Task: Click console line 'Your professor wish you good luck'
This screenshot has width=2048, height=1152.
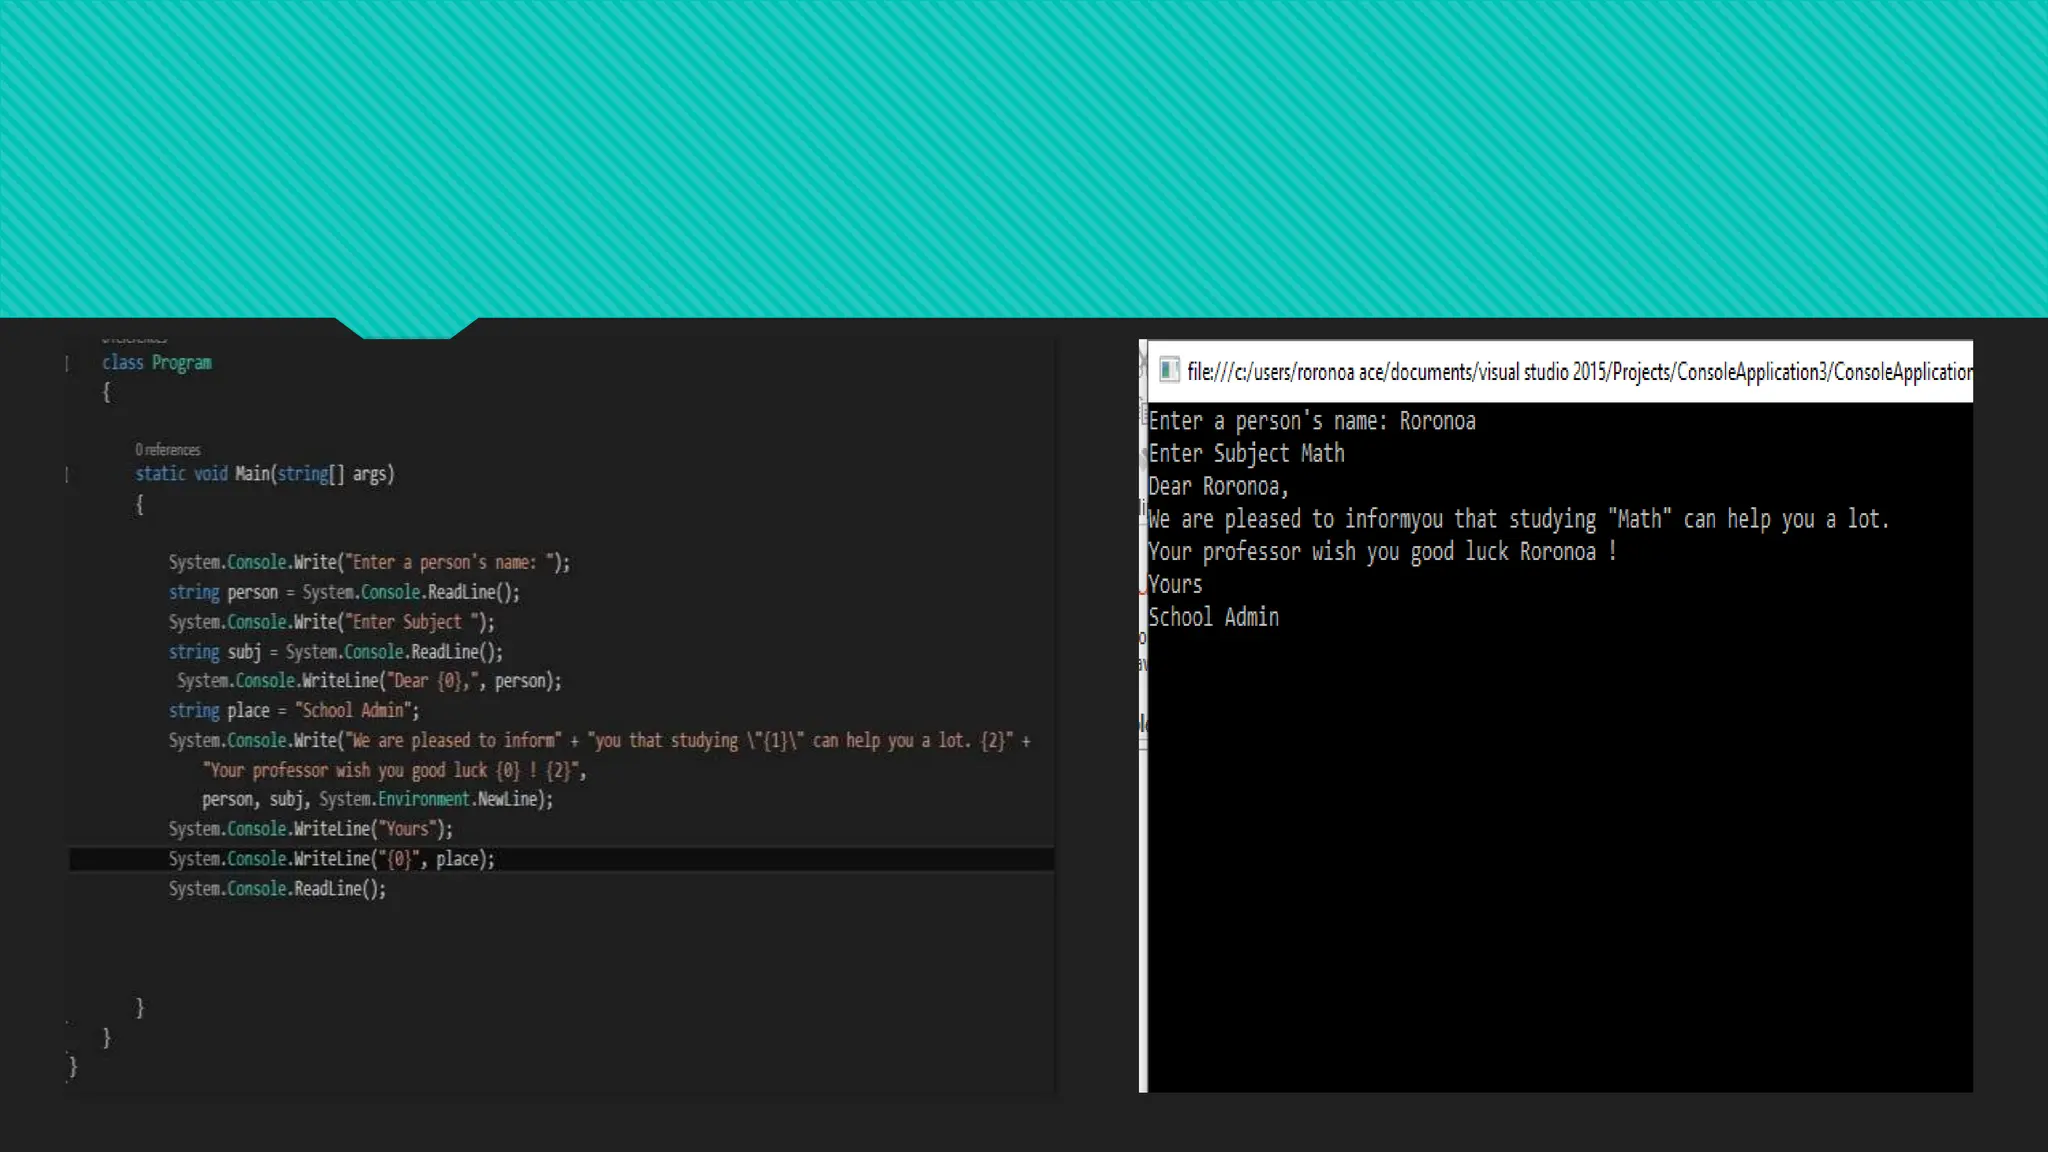Action: (1382, 552)
